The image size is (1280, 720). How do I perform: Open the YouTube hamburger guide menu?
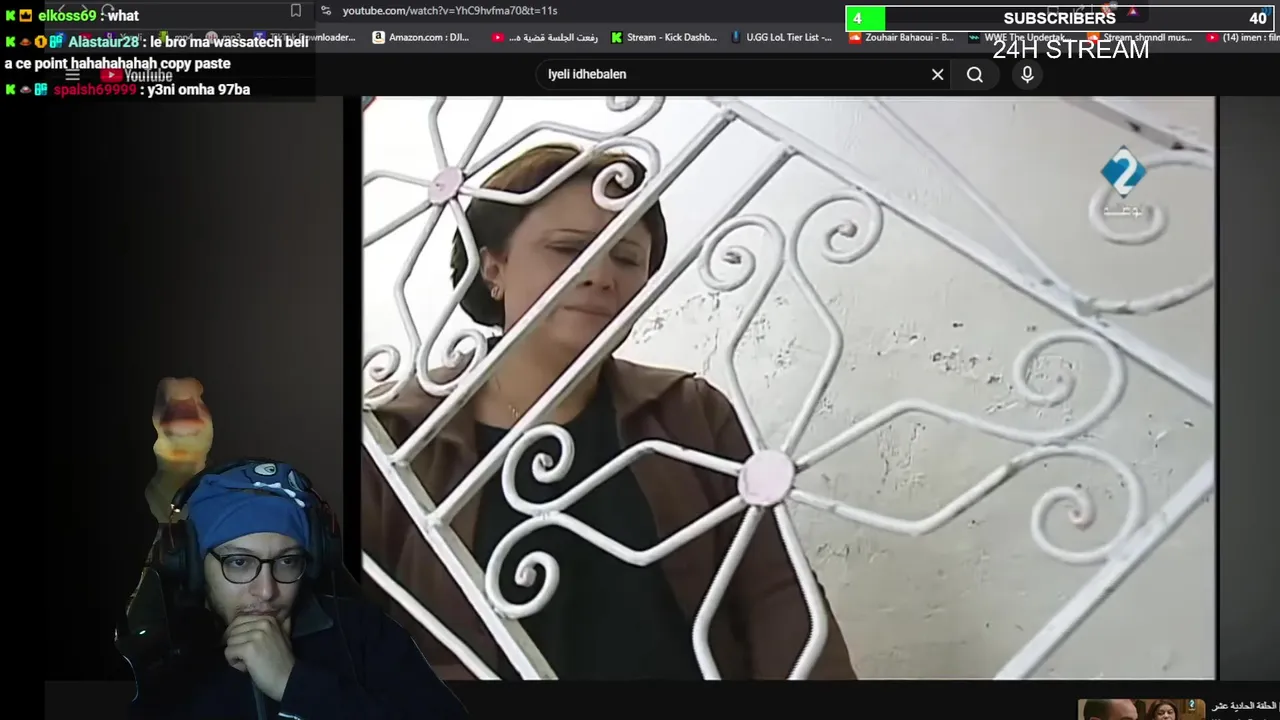pos(72,75)
